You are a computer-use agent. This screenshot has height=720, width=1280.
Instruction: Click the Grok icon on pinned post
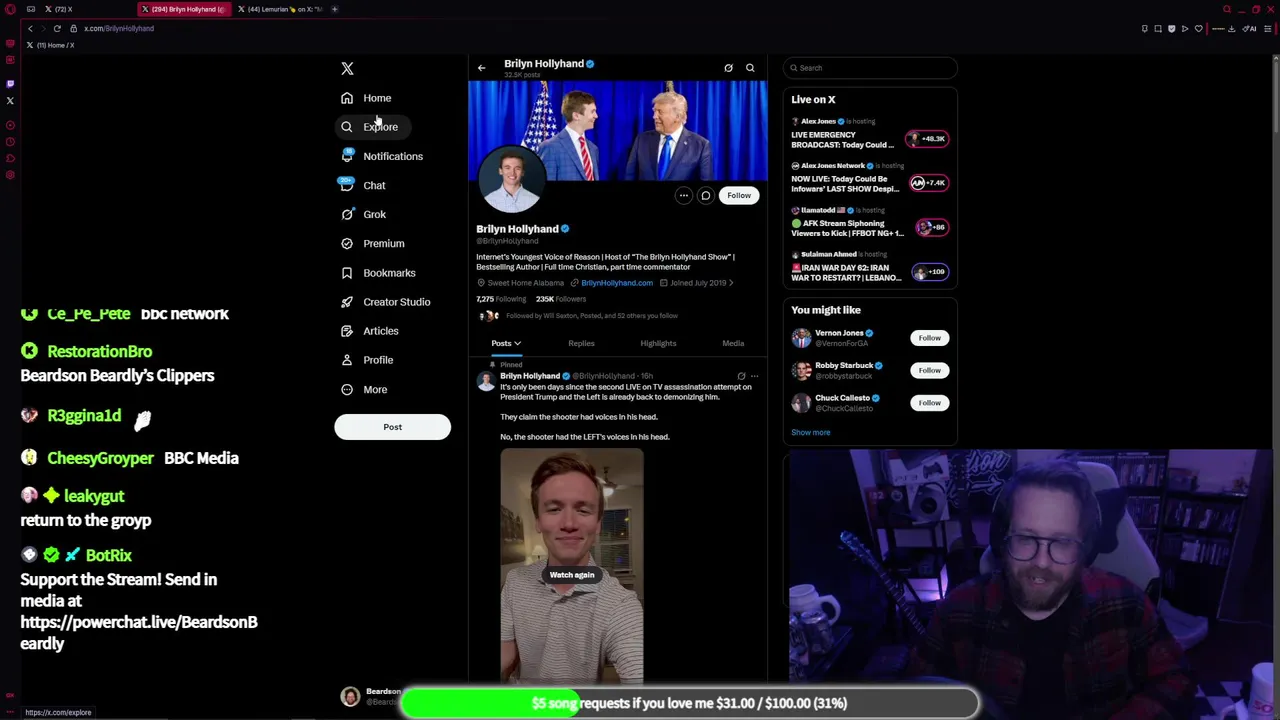click(x=741, y=376)
